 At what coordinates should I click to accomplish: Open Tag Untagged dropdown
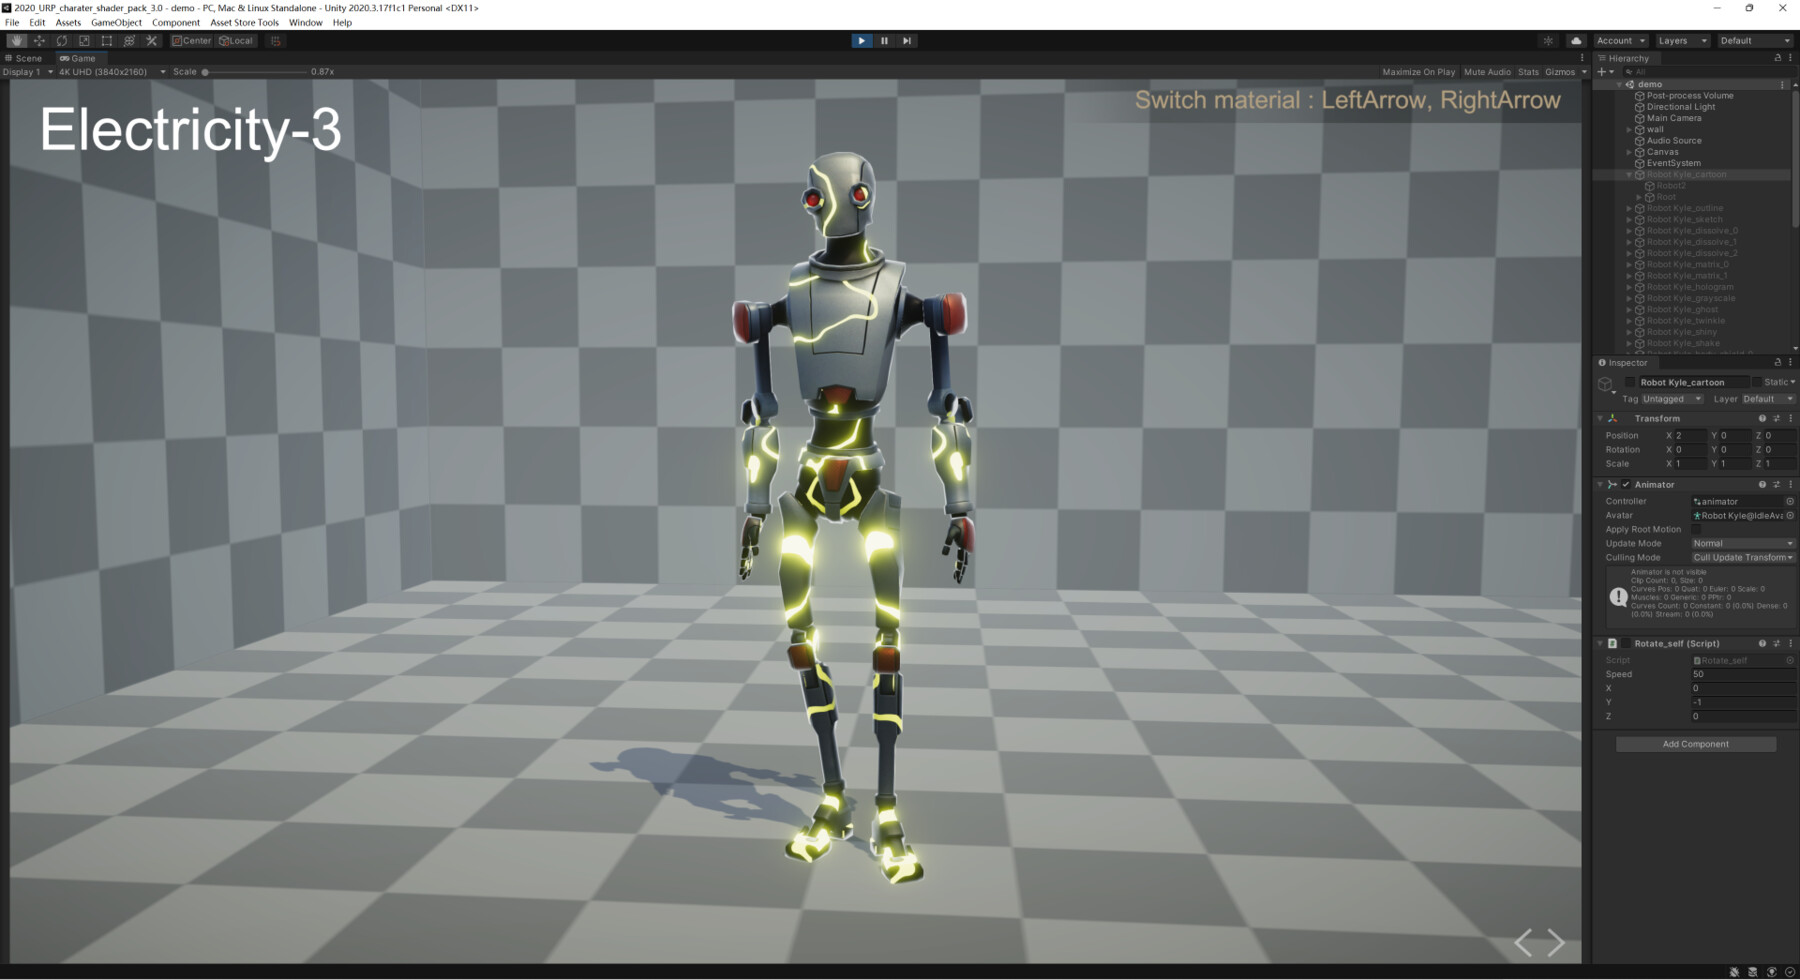click(x=1672, y=399)
